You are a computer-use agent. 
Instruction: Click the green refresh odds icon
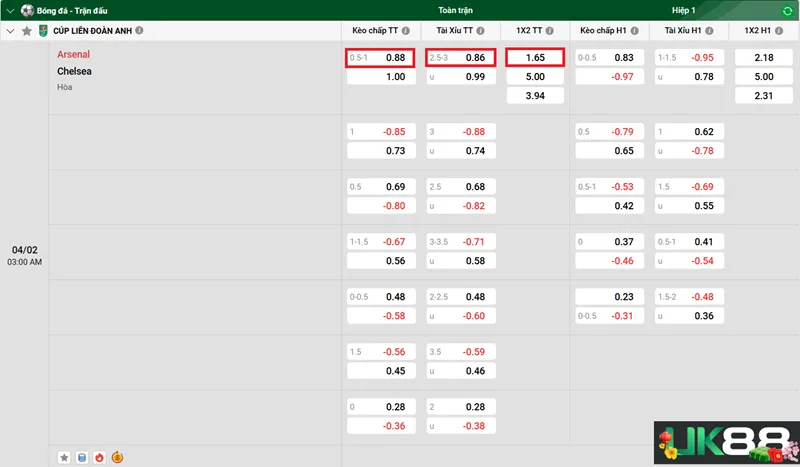[x=787, y=10]
